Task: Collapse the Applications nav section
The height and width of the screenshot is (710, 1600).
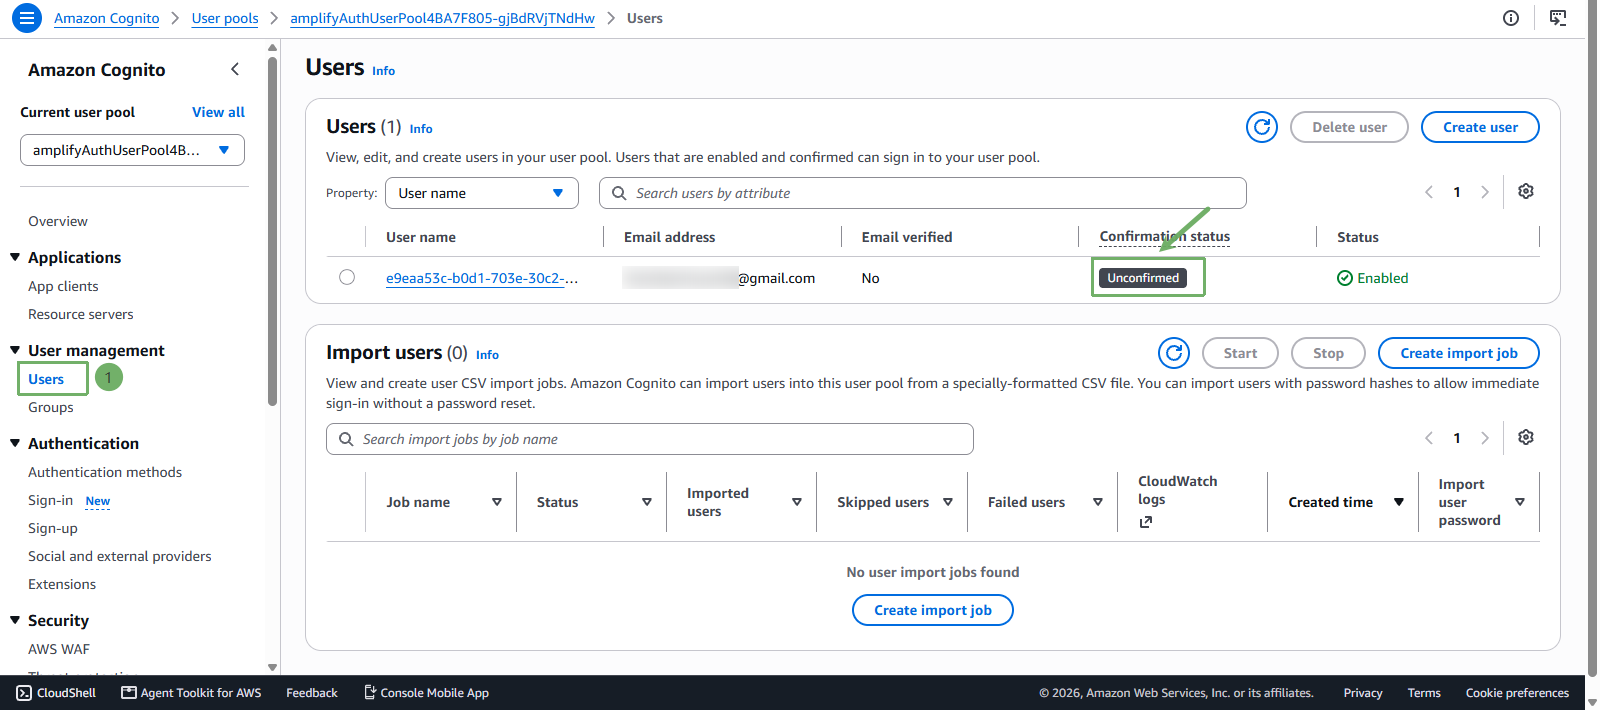Action: [x=15, y=257]
